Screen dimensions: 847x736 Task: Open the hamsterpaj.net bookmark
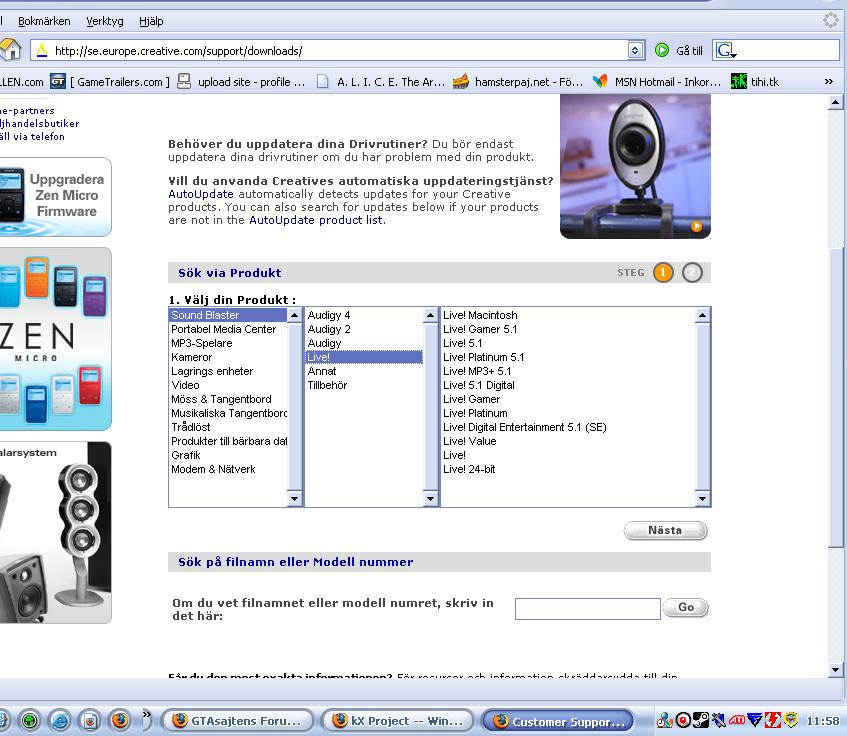click(x=517, y=82)
